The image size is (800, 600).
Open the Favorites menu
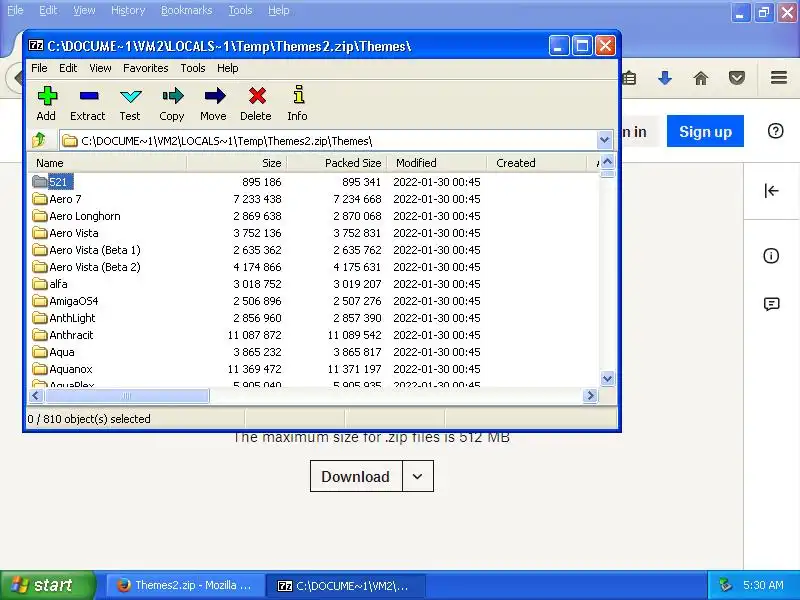click(x=145, y=68)
